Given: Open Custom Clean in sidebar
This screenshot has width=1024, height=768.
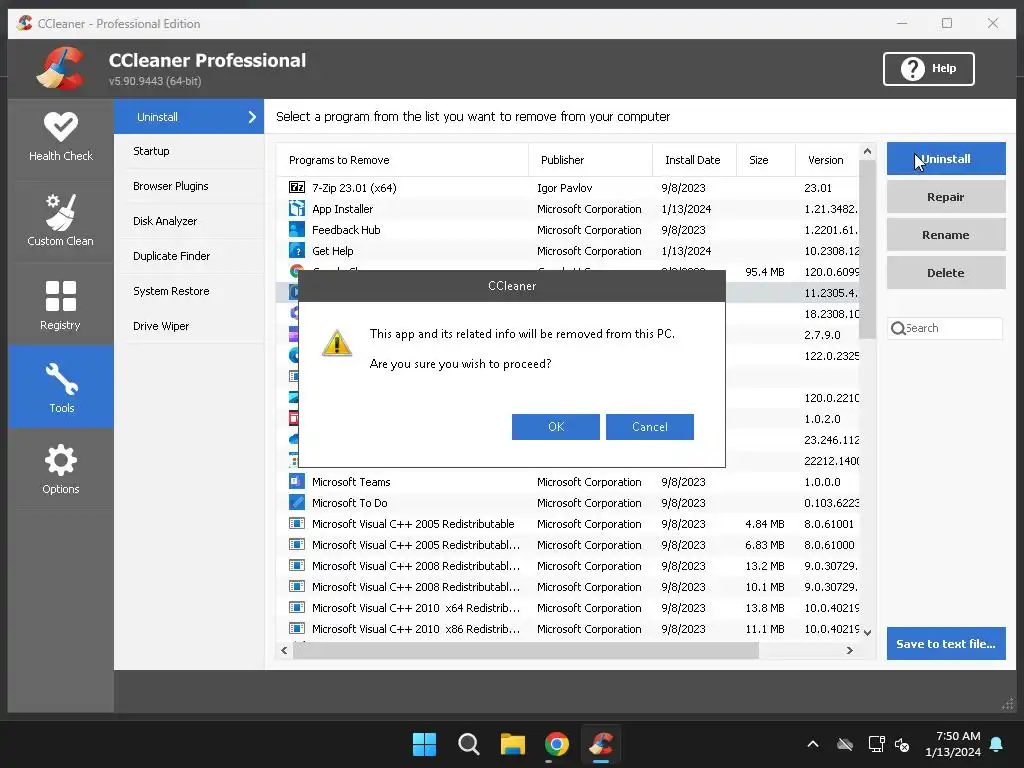Looking at the screenshot, I should [61, 221].
